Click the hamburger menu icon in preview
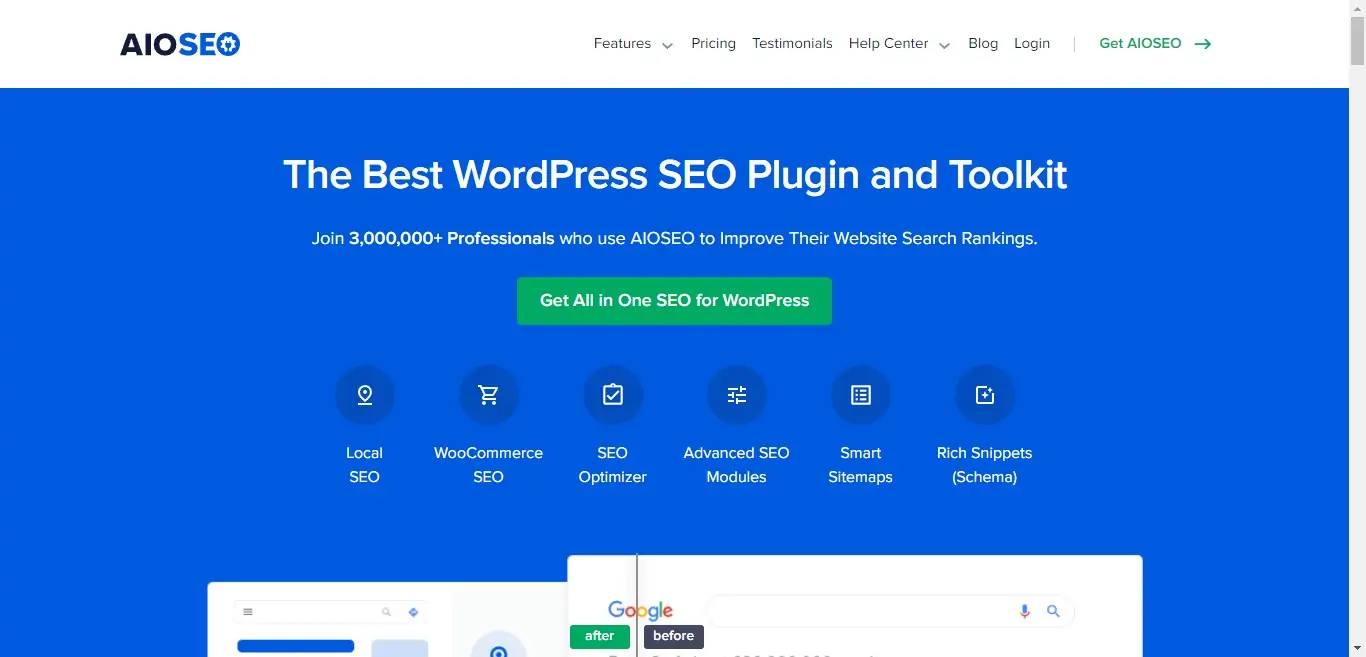1366x657 pixels. [248, 612]
